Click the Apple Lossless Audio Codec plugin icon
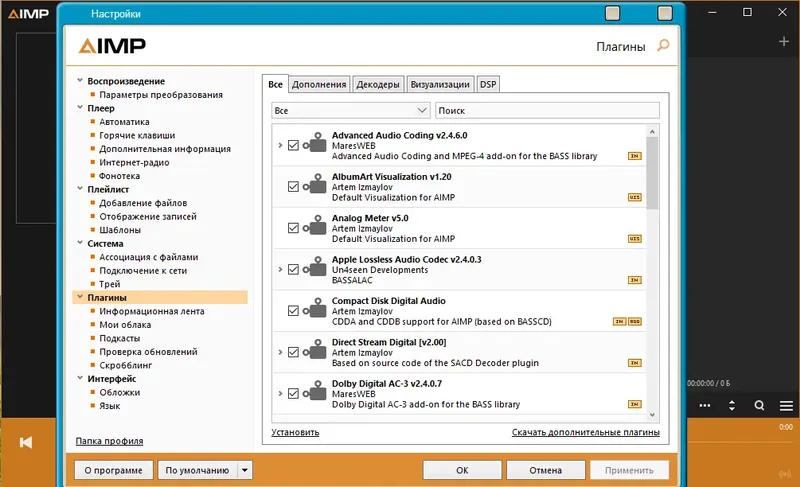 pos(315,267)
